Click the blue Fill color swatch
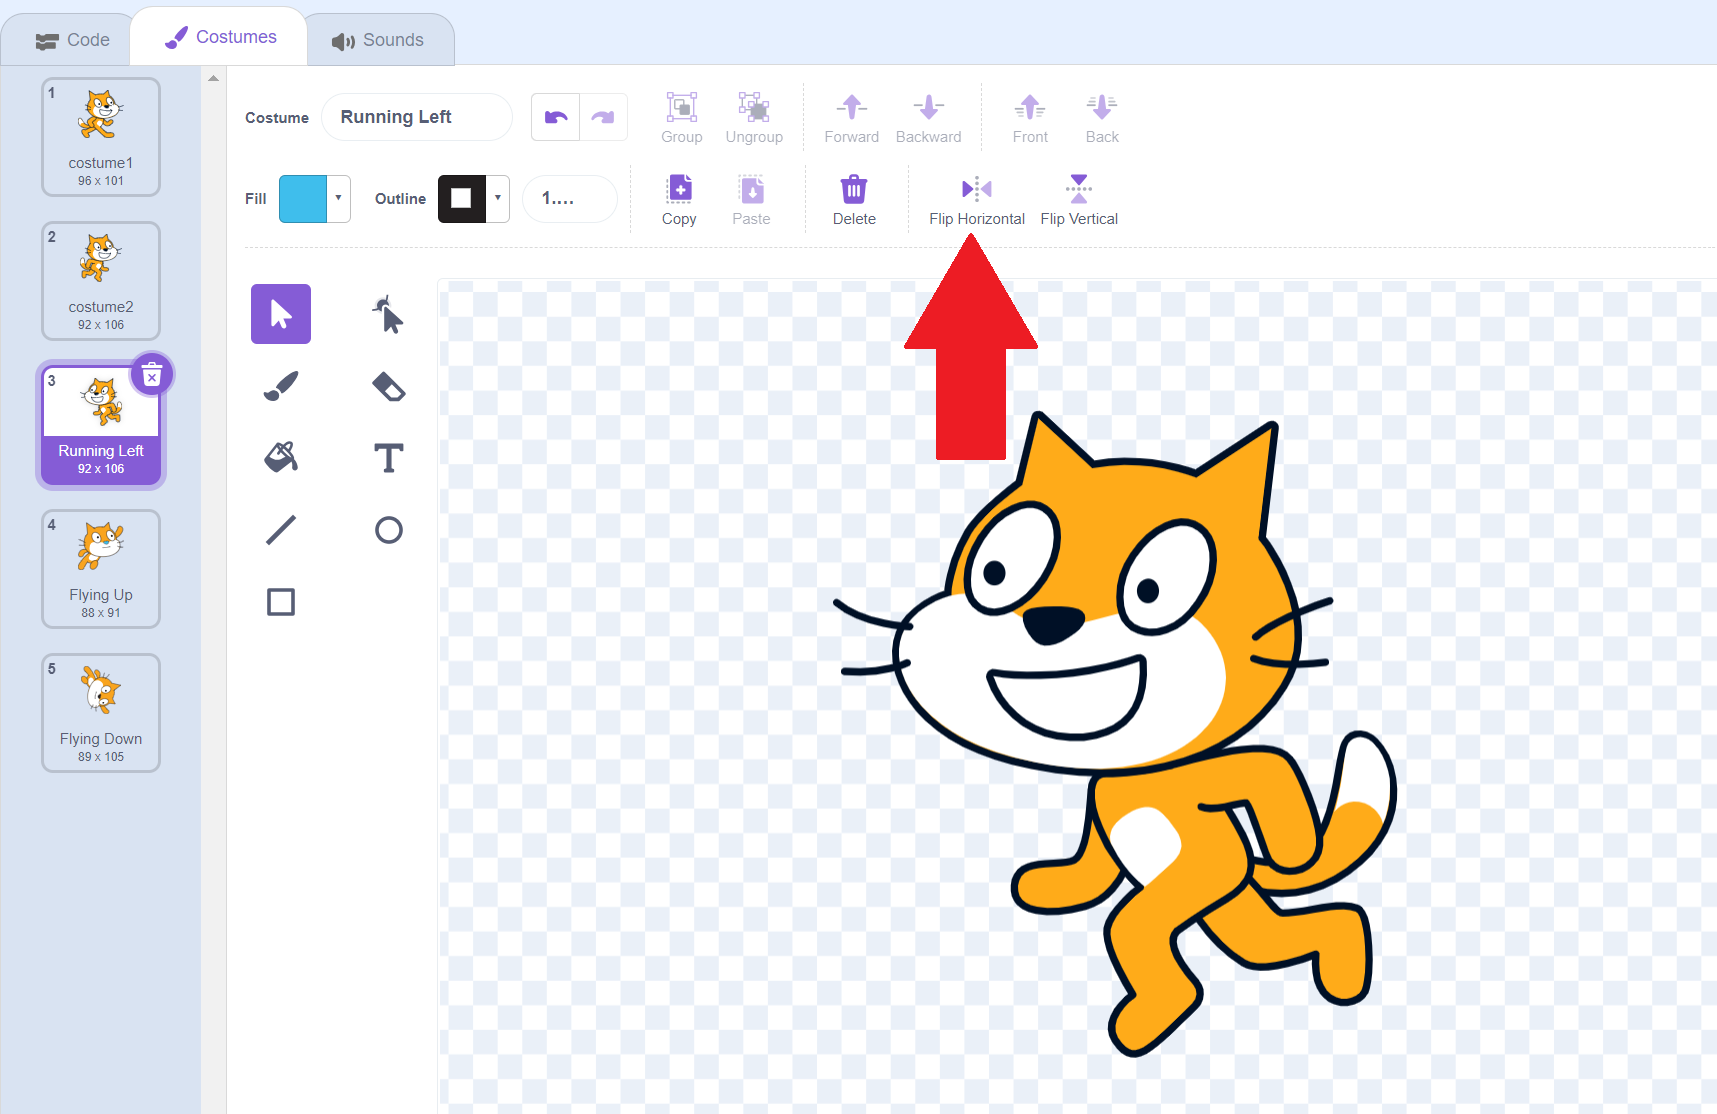This screenshot has height=1114, width=1717. (x=303, y=198)
